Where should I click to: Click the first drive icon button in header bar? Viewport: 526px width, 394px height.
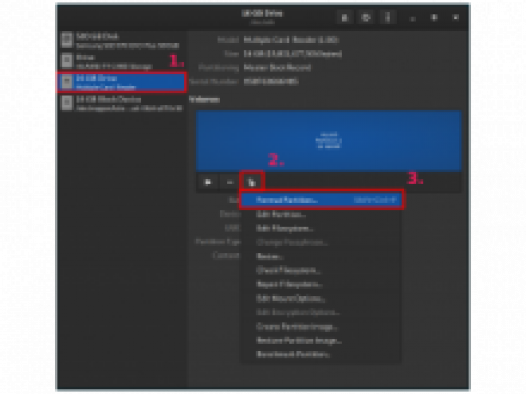345,17
